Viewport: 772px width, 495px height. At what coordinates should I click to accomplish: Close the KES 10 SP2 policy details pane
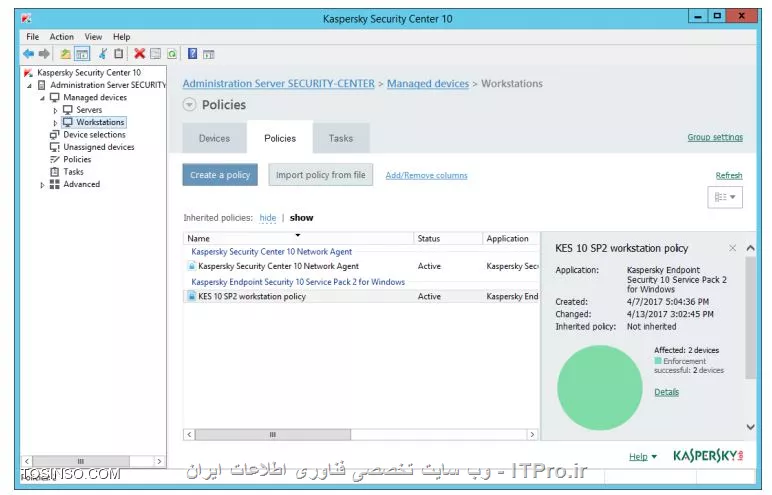[733, 248]
